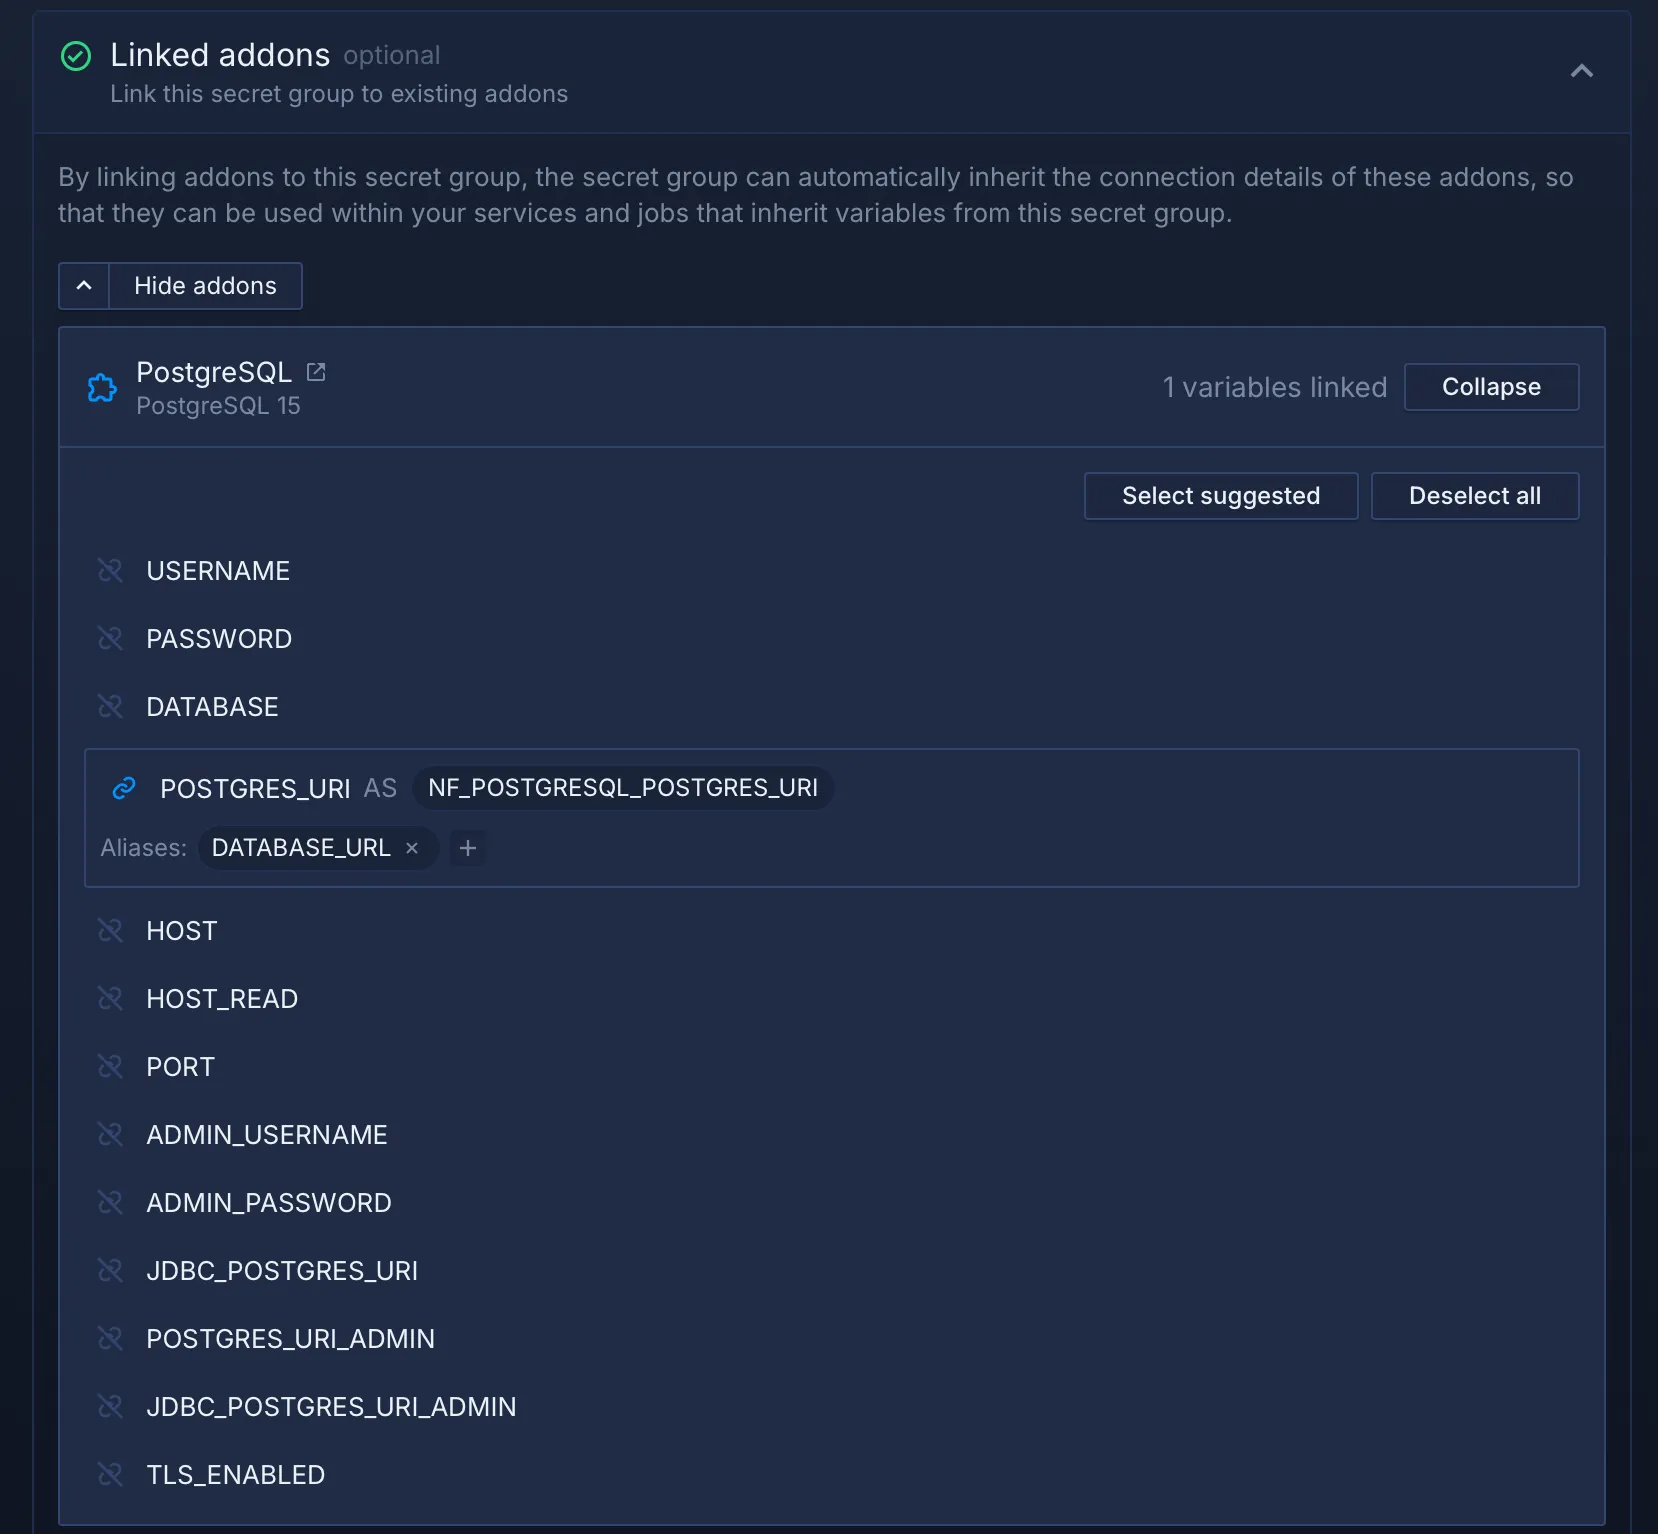Image resolution: width=1658 pixels, height=1534 pixels.
Task: Click unlinked icon beside HOST
Action: click(110, 930)
